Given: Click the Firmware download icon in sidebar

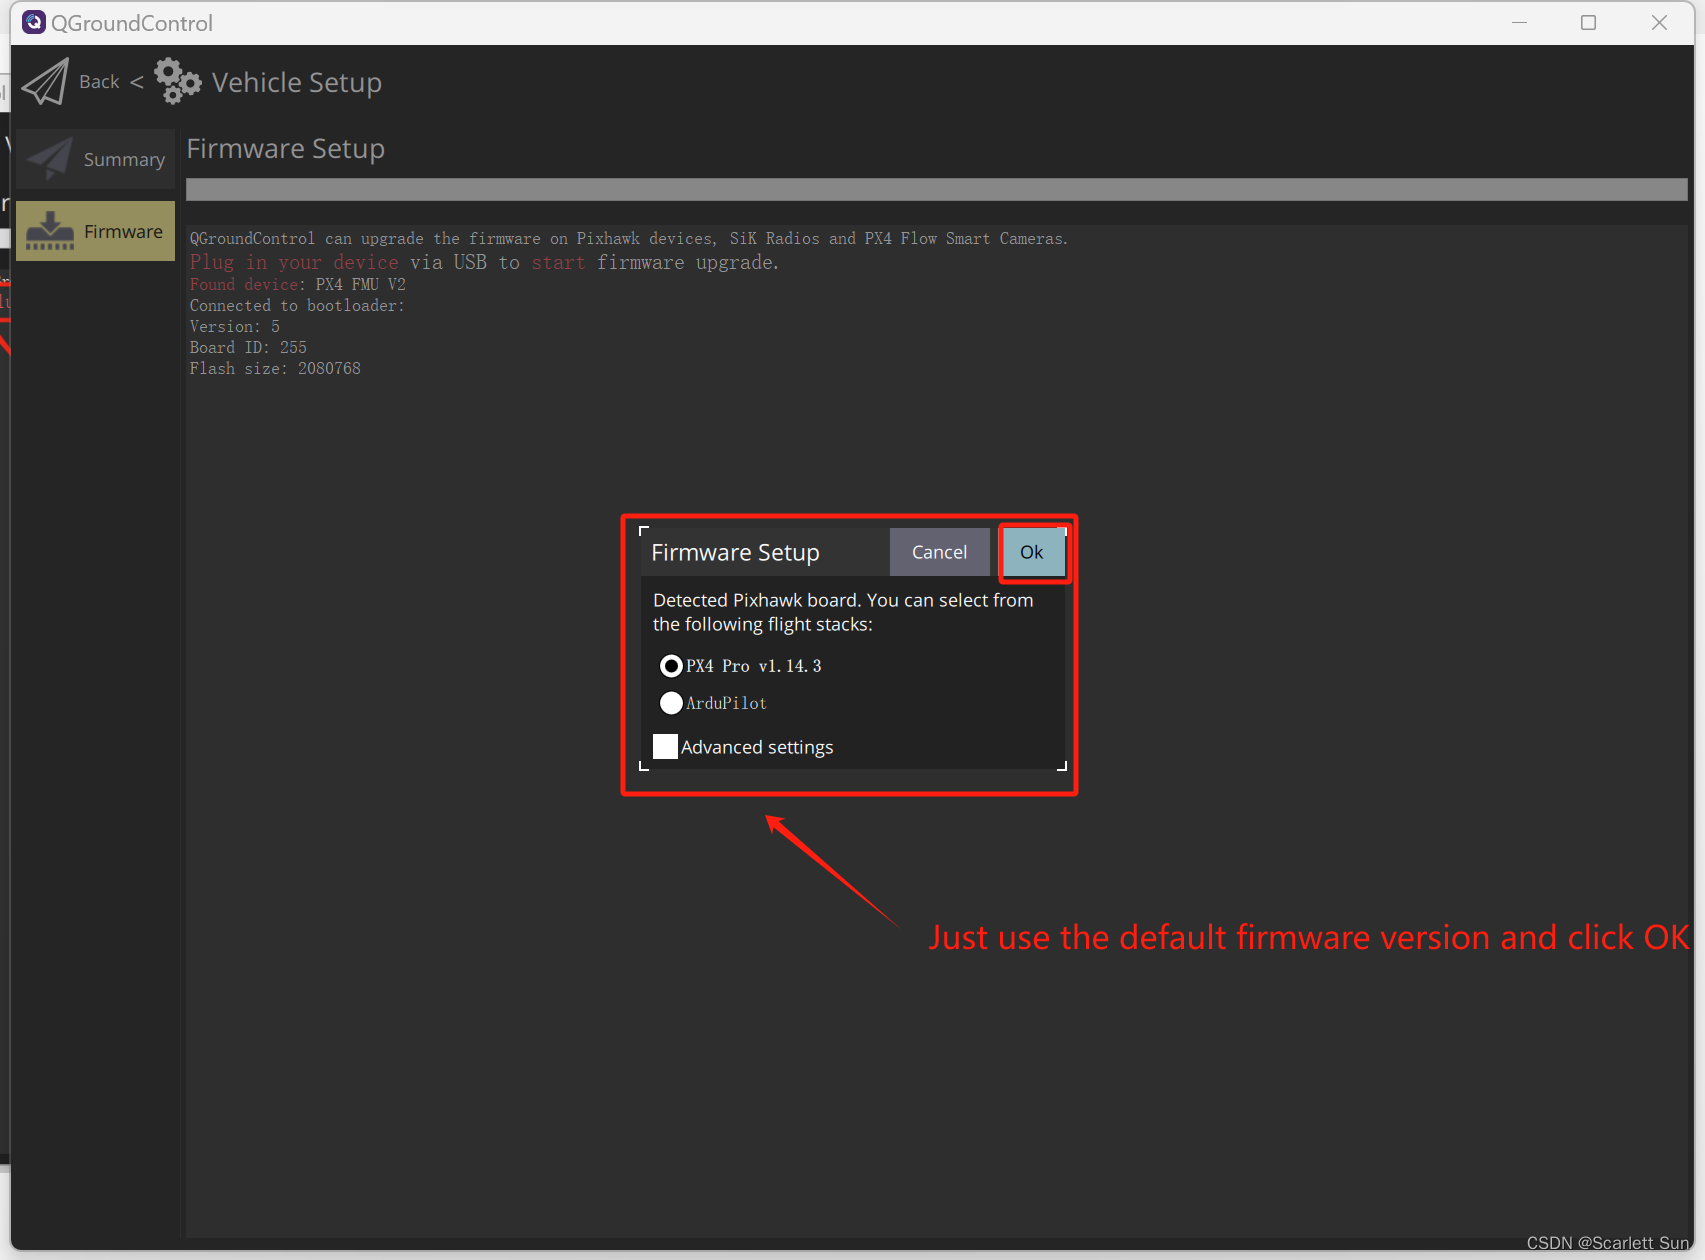Looking at the screenshot, I should point(50,231).
